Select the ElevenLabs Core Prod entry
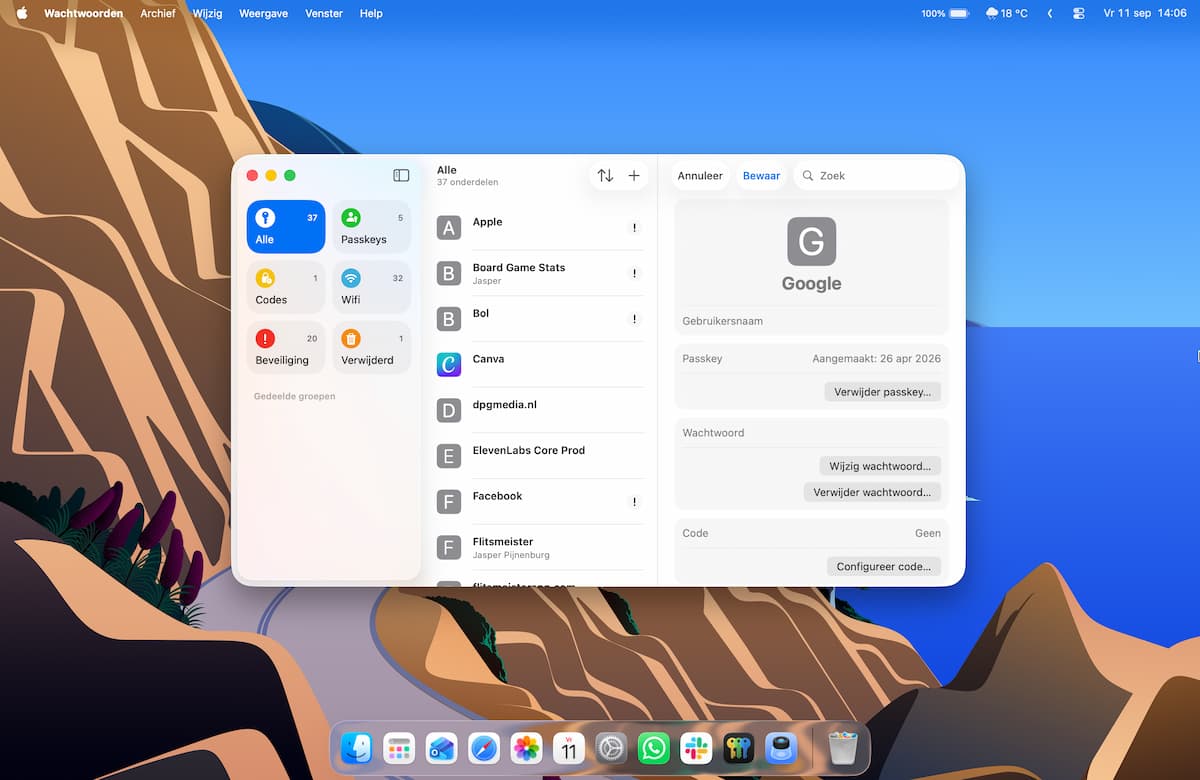 pos(540,456)
